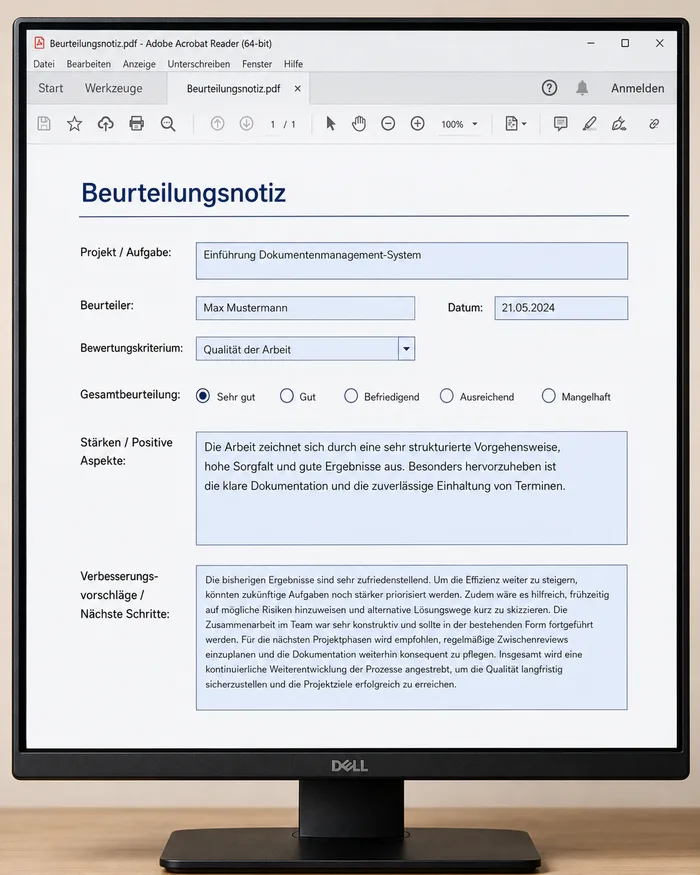700x875 pixels.
Task: Switch to the Werkzeuge tab
Action: click(x=113, y=88)
